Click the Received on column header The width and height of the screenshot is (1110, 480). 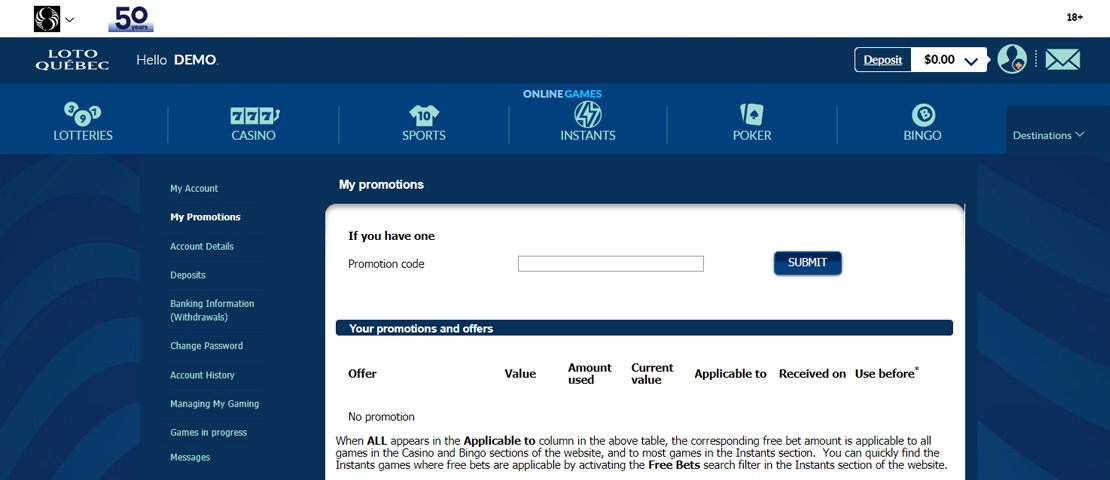point(813,374)
